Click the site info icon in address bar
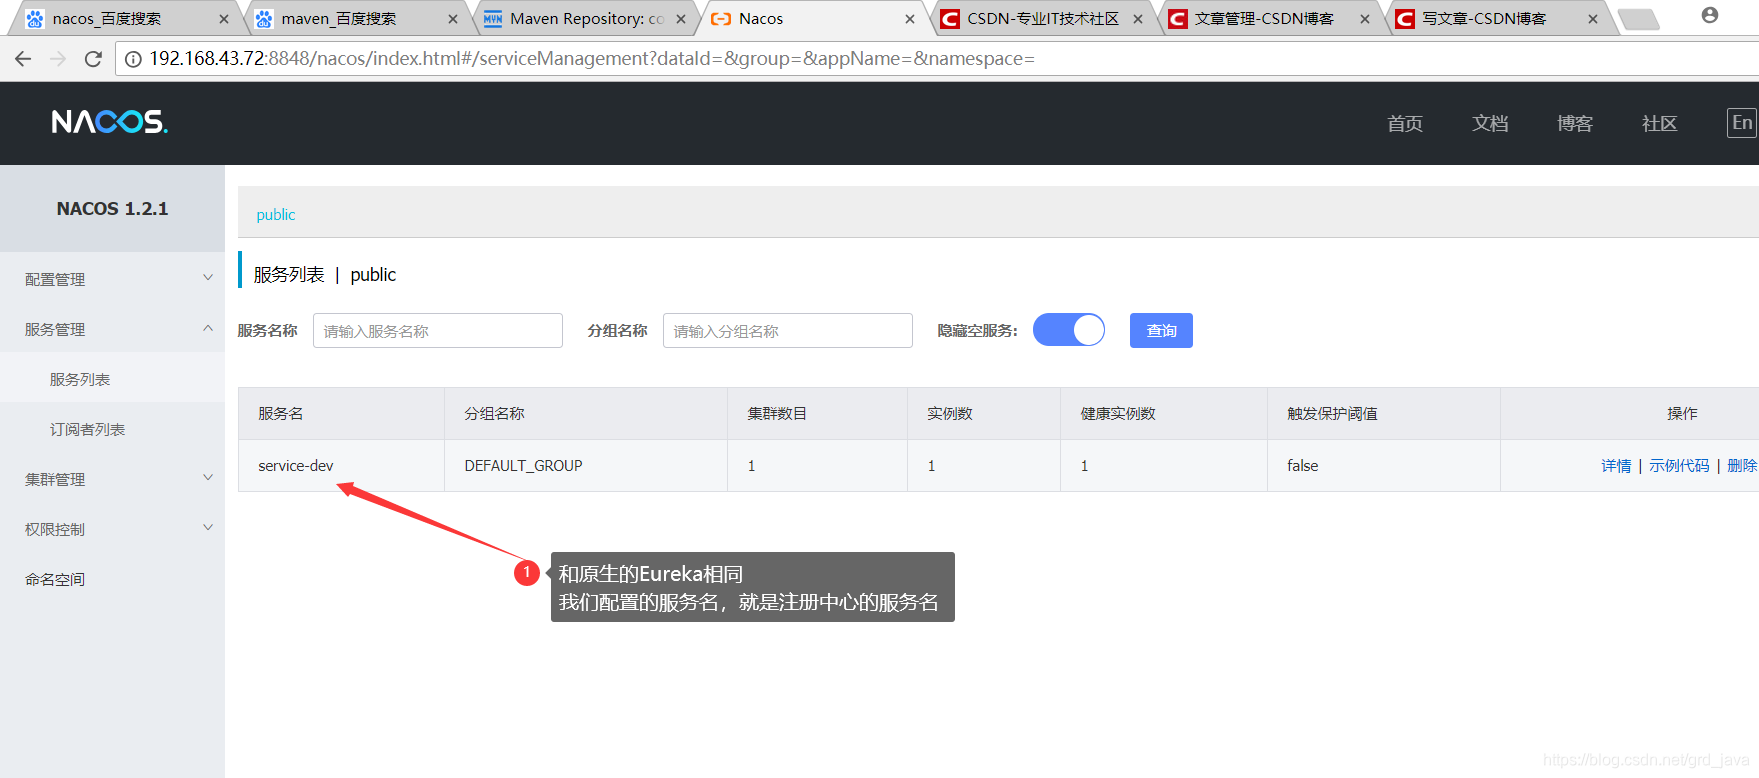The image size is (1759, 778). [132, 59]
